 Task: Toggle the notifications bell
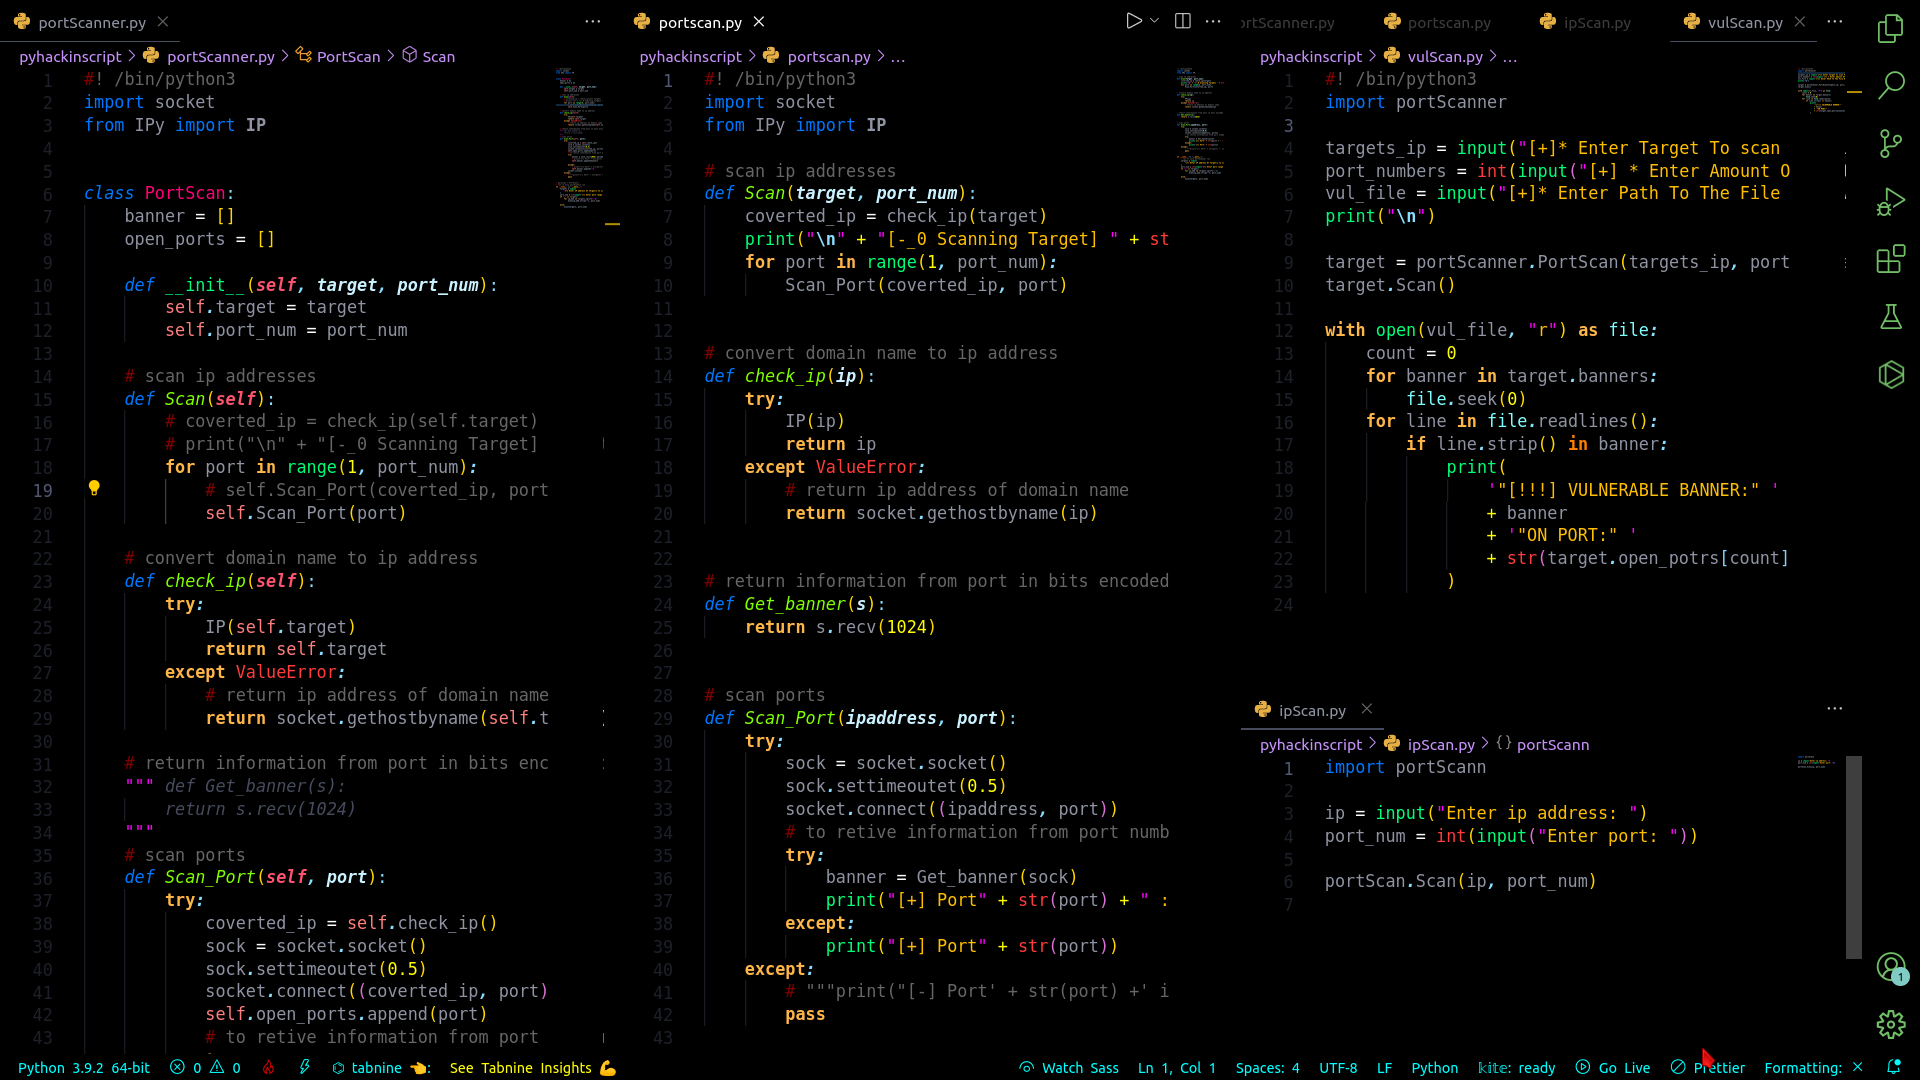(1896, 1067)
